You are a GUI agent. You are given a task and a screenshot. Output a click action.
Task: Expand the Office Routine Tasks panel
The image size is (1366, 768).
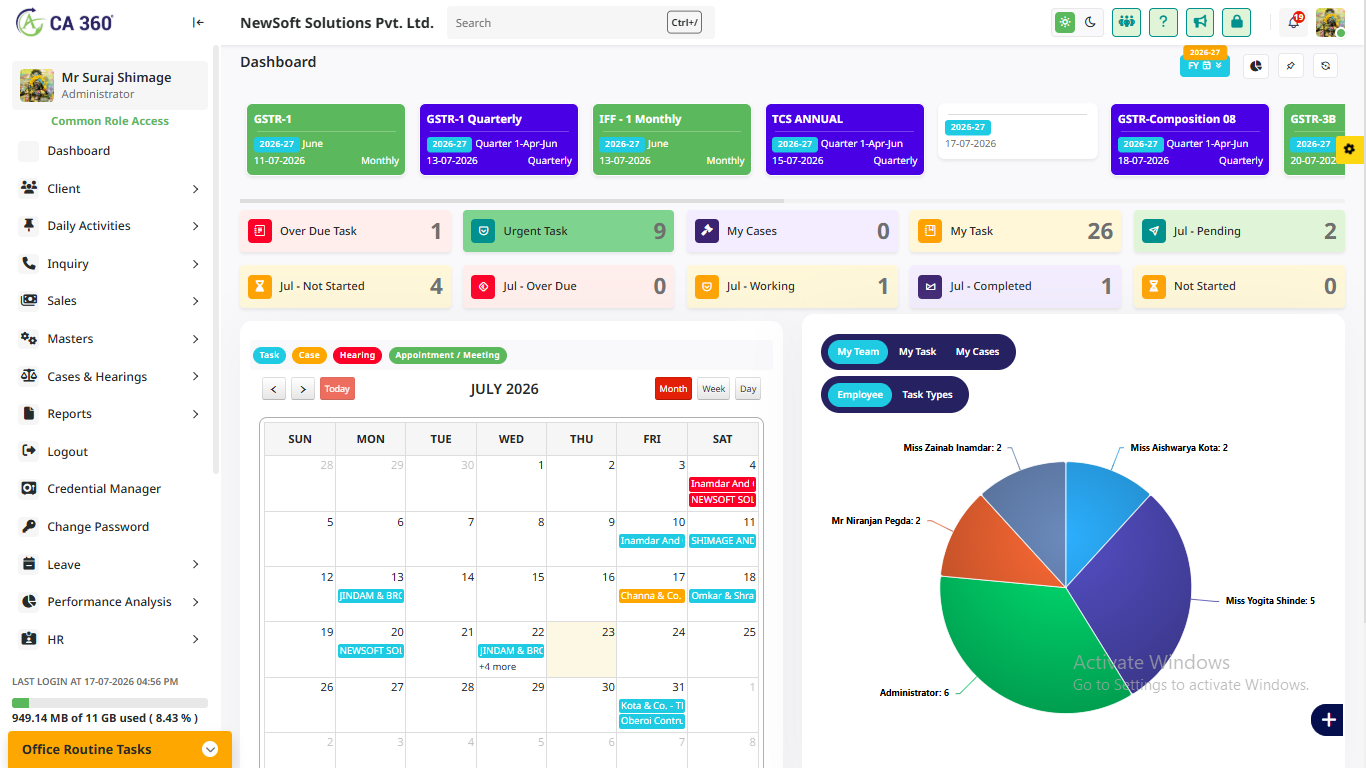120,749
